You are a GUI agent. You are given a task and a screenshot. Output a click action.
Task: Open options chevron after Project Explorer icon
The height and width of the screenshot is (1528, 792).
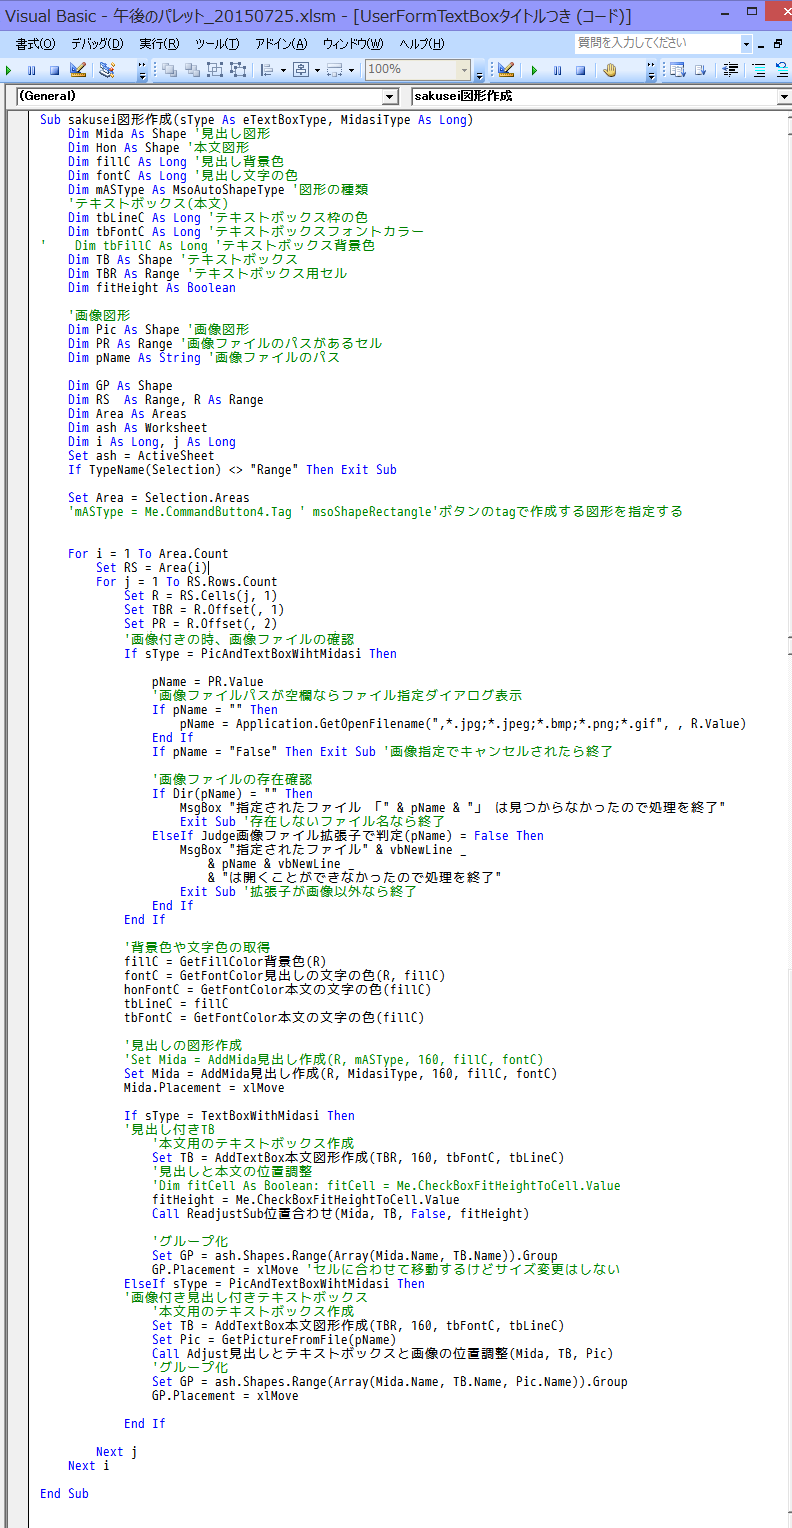142,72
